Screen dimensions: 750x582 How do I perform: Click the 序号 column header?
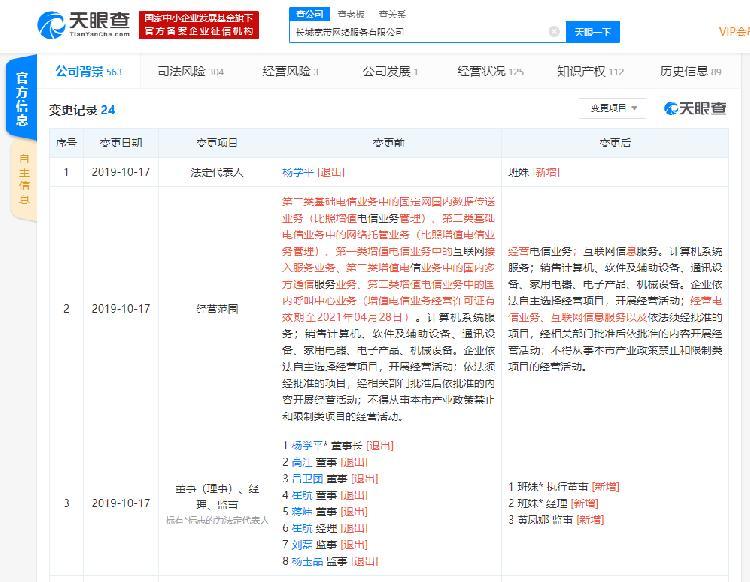tap(66, 143)
